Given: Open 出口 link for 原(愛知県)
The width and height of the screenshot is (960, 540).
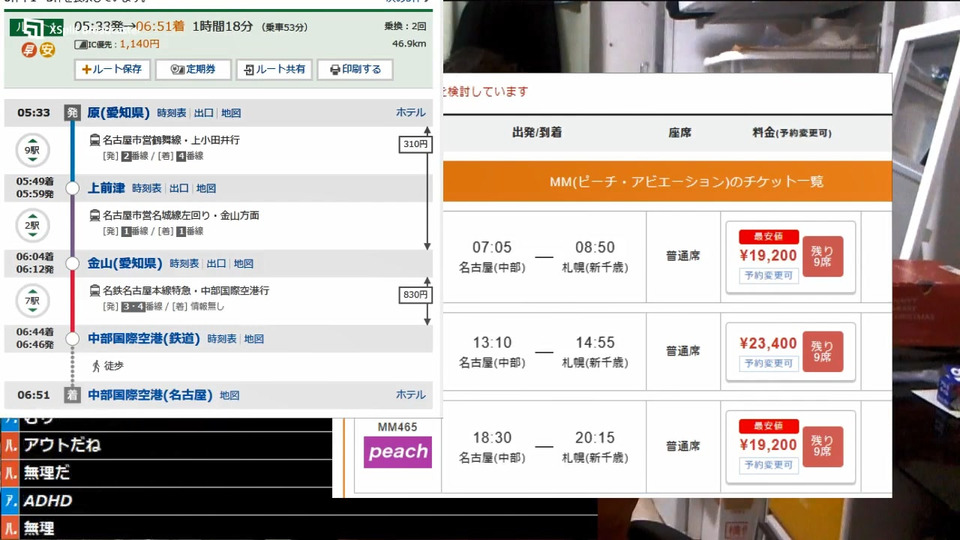Looking at the screenshot, I should point(204,113).
